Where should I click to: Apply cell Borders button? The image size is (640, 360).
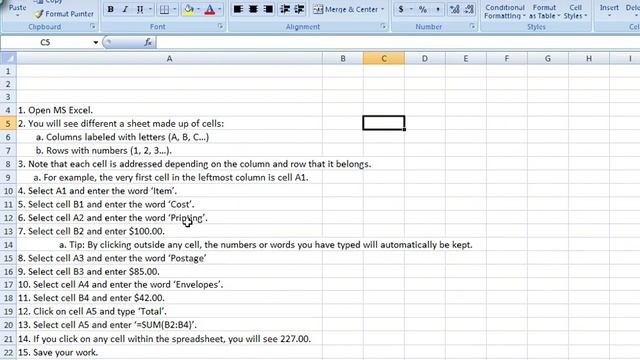164,9
